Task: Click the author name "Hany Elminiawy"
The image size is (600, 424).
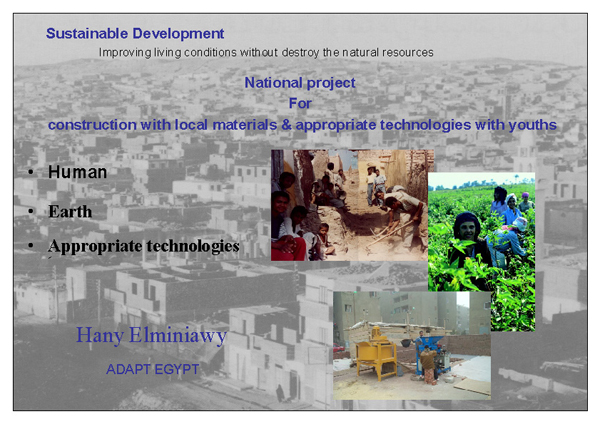Action: pyautogui.click(x=151, y=335)
